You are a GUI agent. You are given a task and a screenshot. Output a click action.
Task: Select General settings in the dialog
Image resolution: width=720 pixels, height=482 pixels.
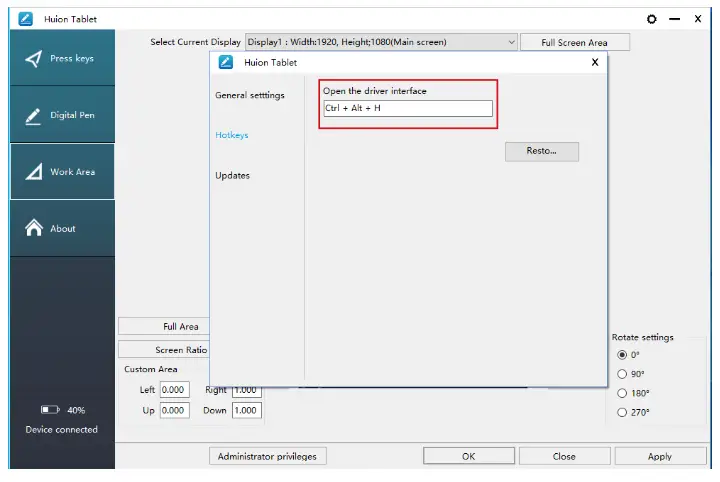point(250,95)
